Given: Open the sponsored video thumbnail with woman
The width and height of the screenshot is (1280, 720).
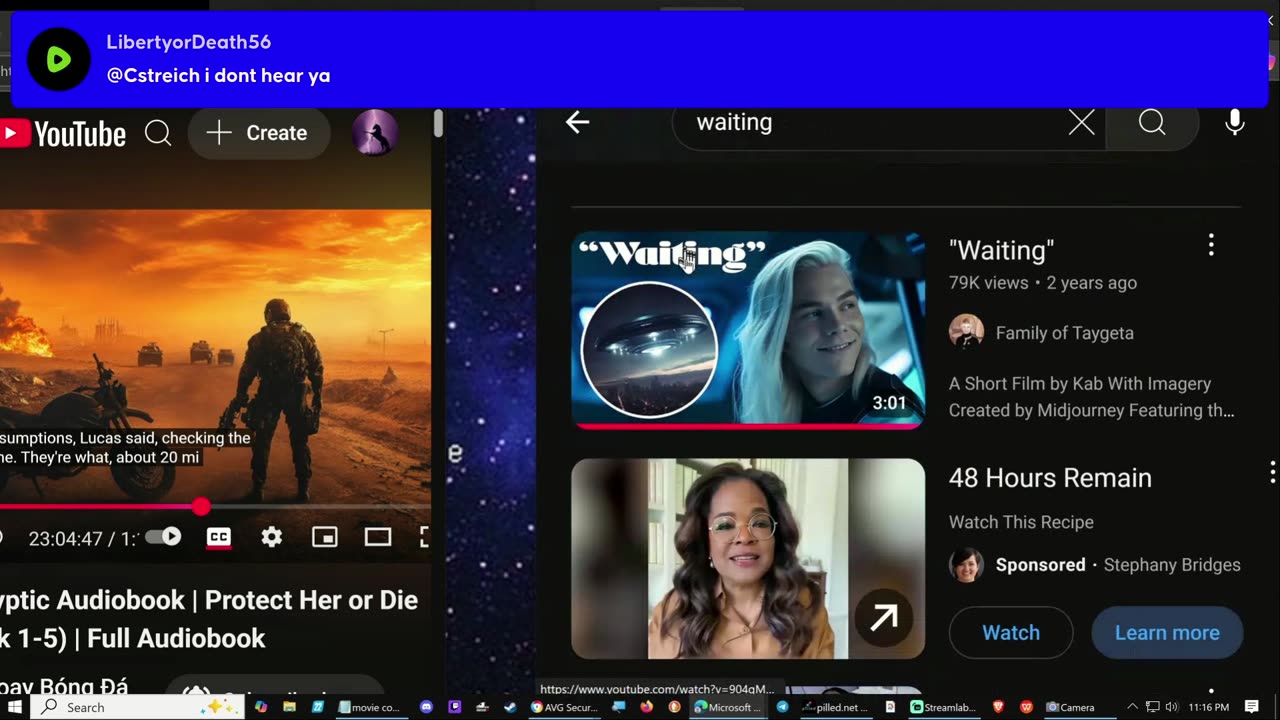Looking at the screenshot, I should (748, 559).
